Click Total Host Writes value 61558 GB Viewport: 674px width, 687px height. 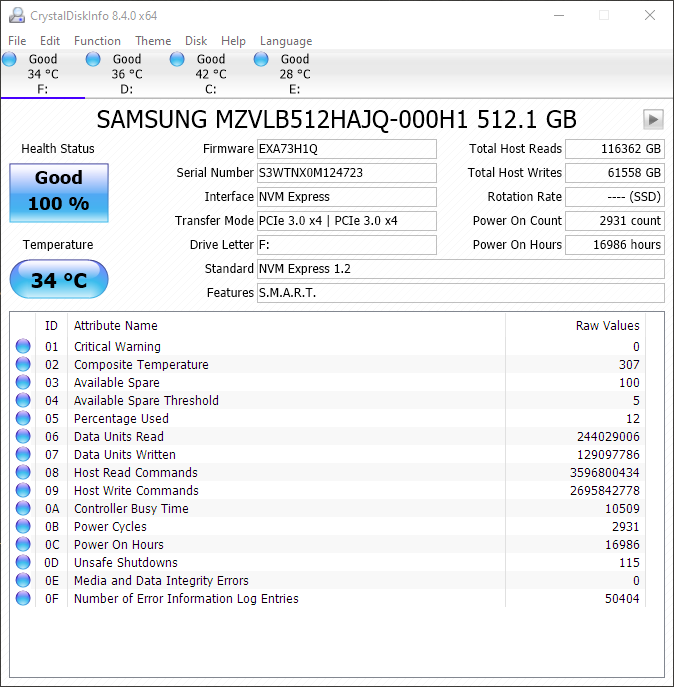(x=615, y=173)
